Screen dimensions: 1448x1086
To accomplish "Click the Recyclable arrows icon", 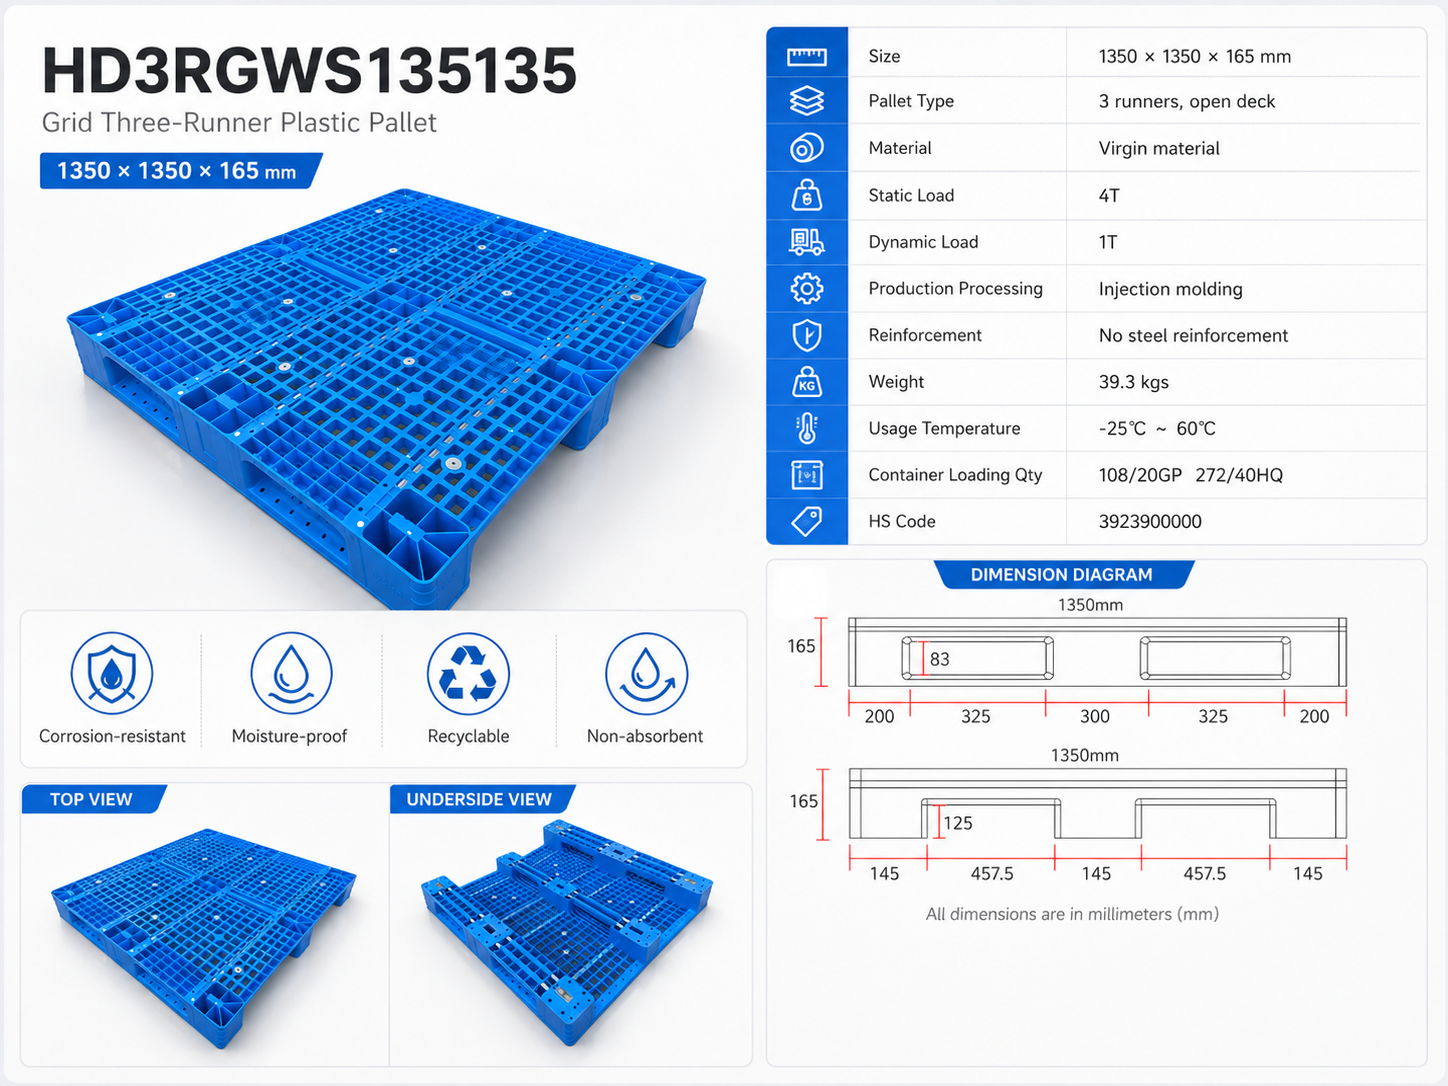I will 468,673.
